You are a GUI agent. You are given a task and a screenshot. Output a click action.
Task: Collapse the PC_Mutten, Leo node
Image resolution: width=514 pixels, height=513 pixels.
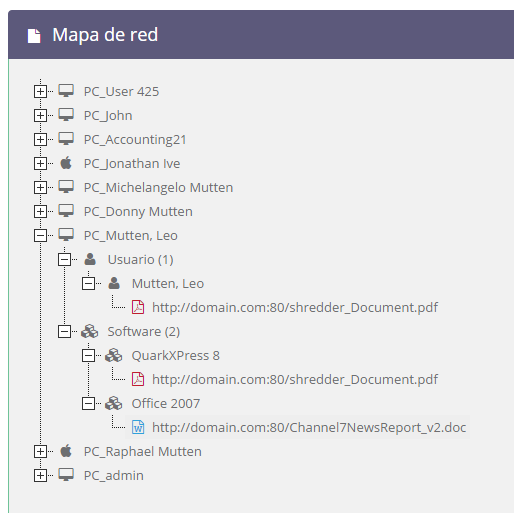coord(40,235)
